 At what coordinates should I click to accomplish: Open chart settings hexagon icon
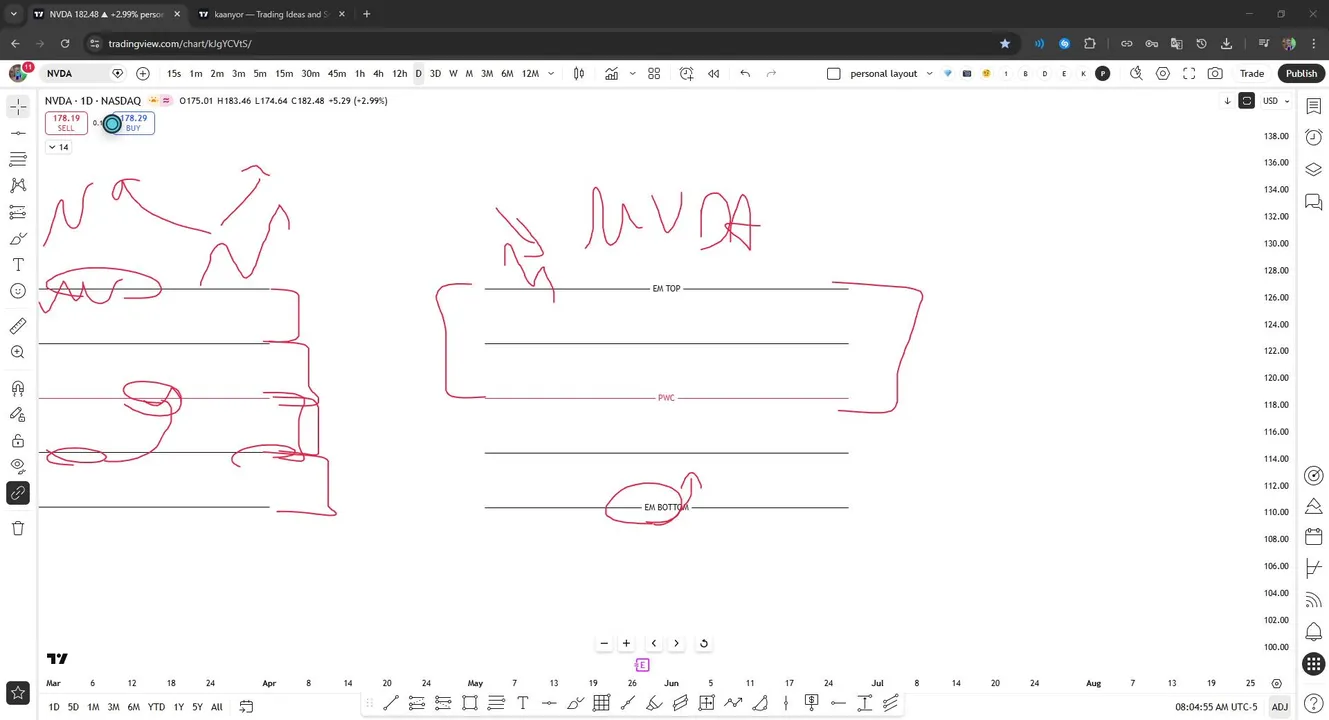1163,73
